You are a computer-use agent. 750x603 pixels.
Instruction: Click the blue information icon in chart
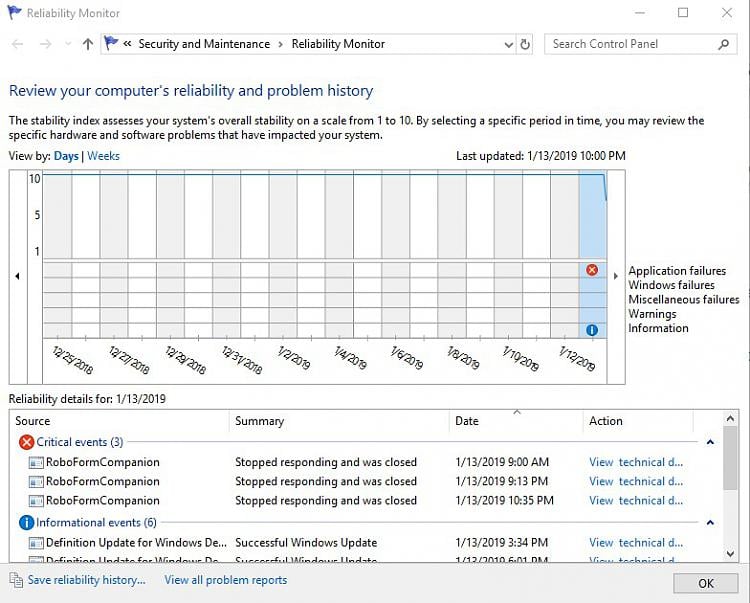[x=592, y=330]
